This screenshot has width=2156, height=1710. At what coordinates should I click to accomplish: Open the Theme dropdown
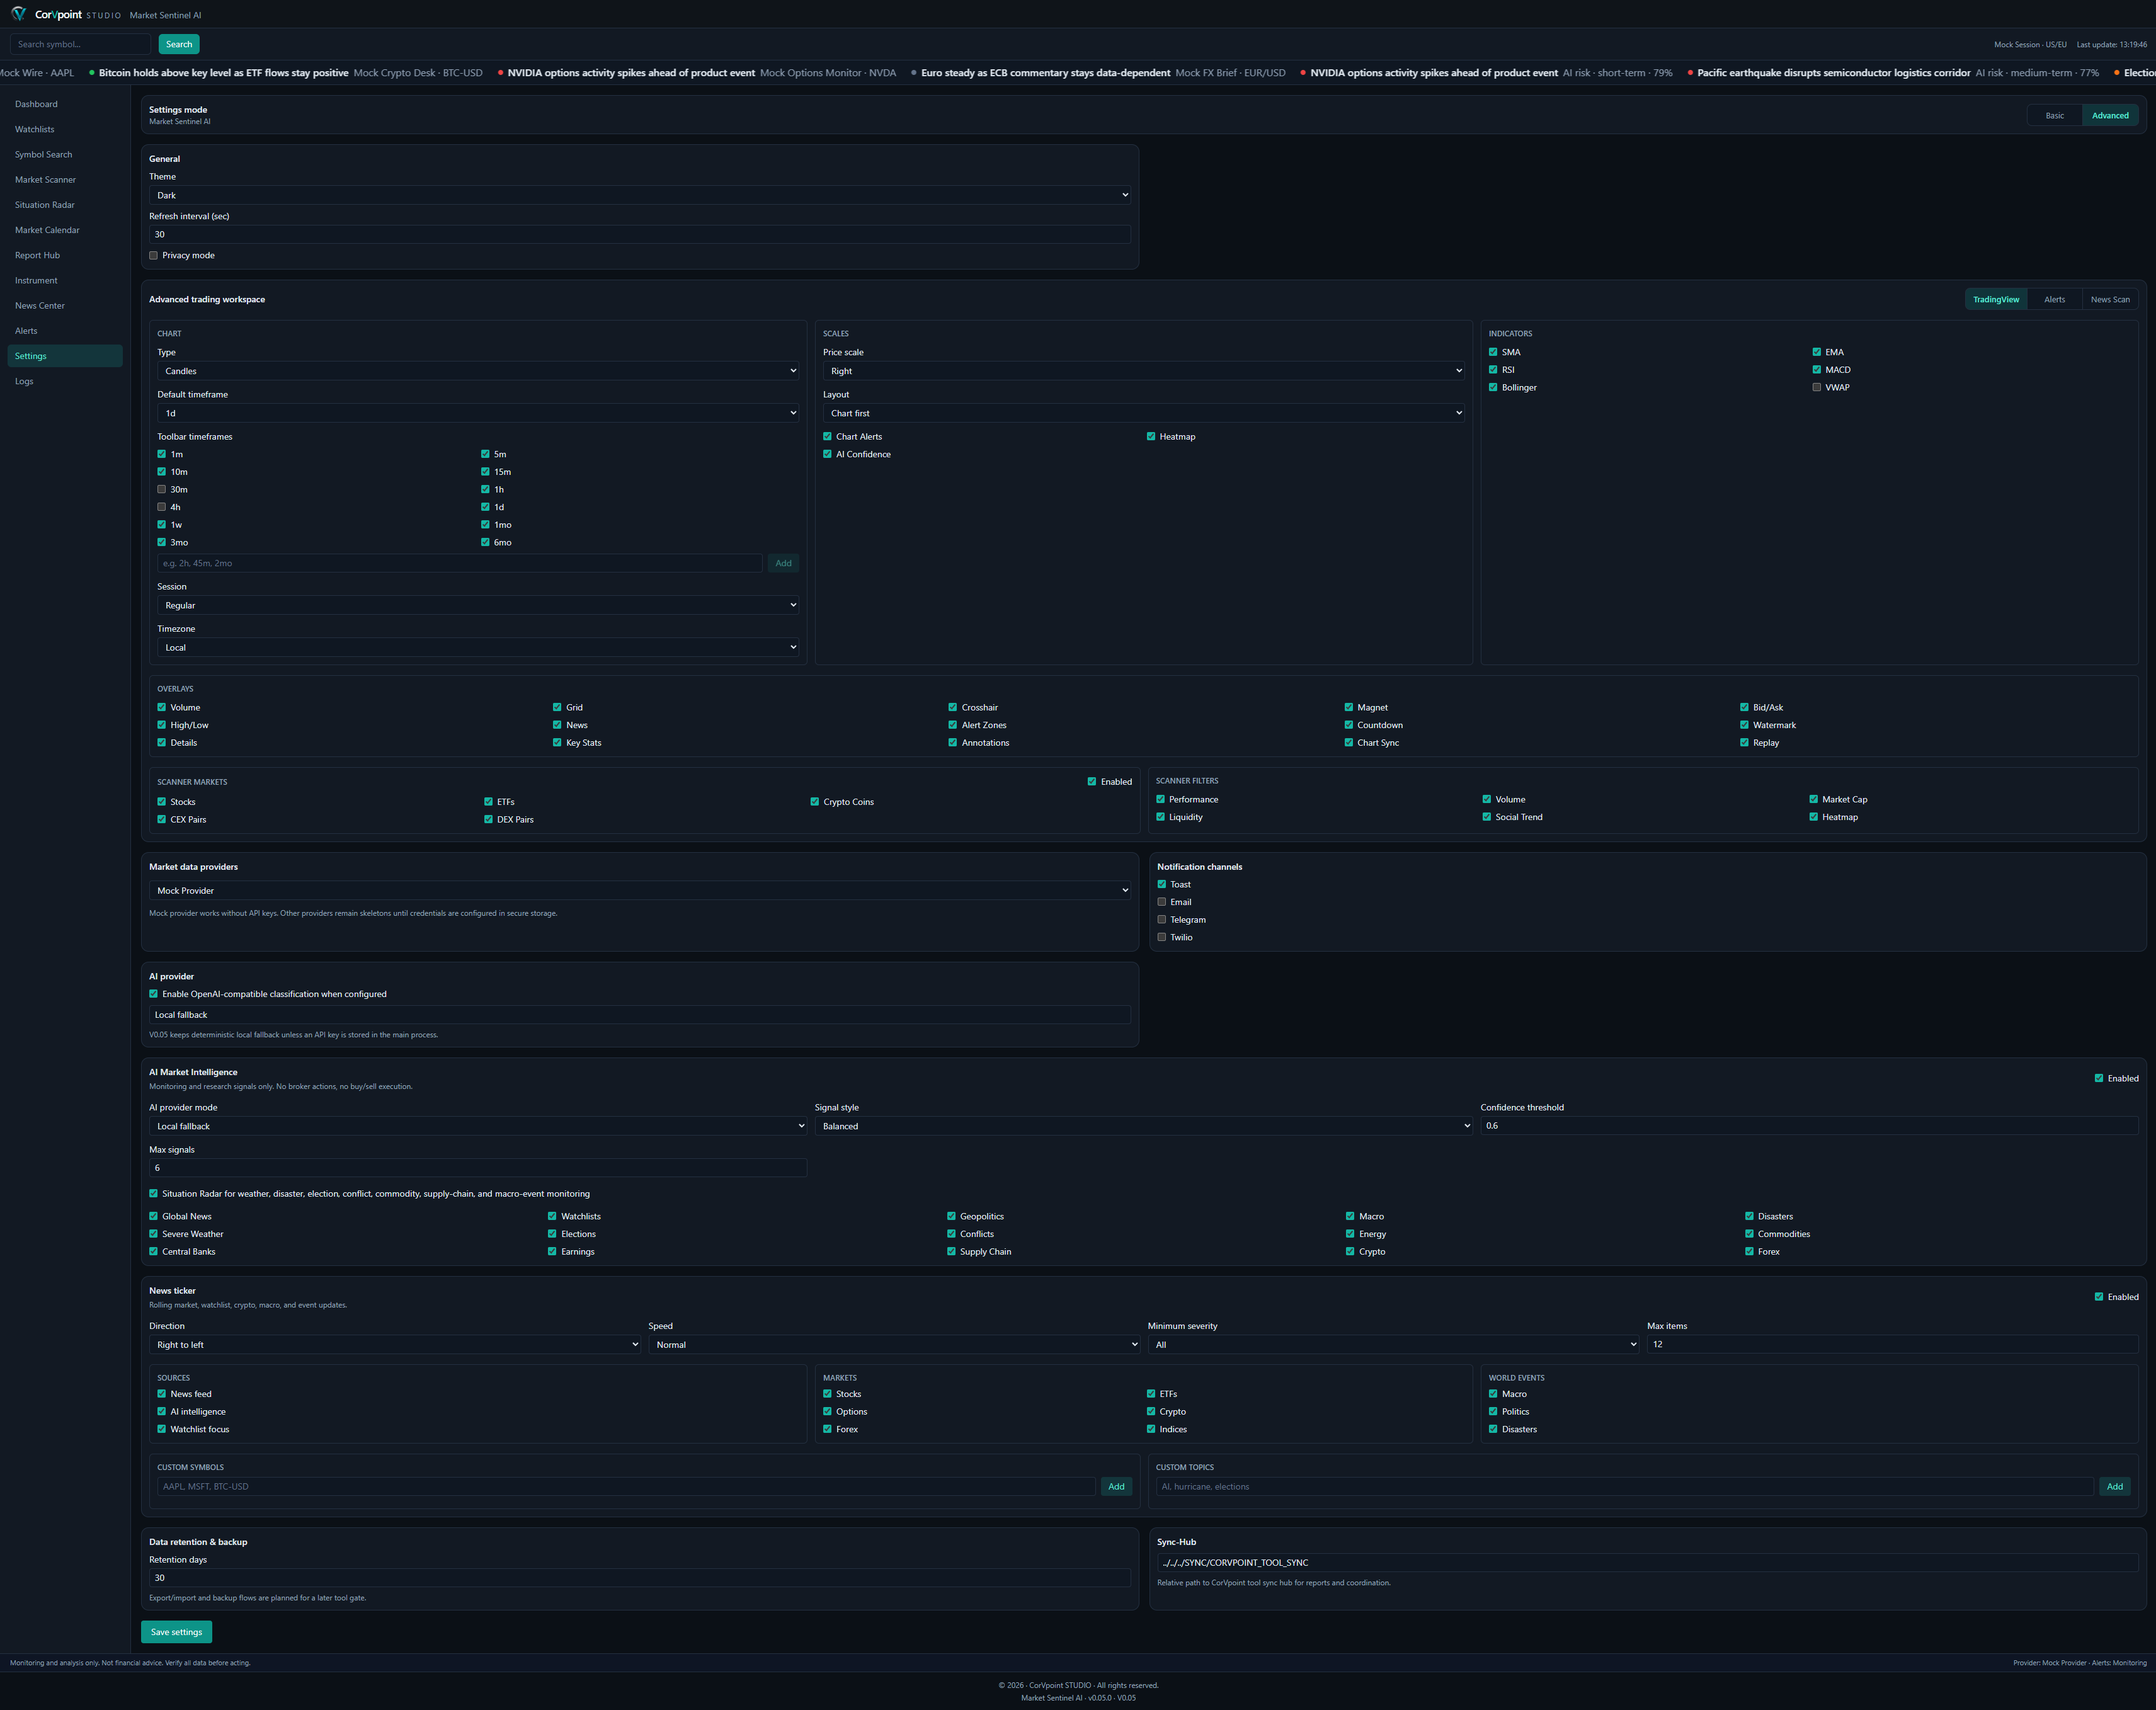coord(640,195)
